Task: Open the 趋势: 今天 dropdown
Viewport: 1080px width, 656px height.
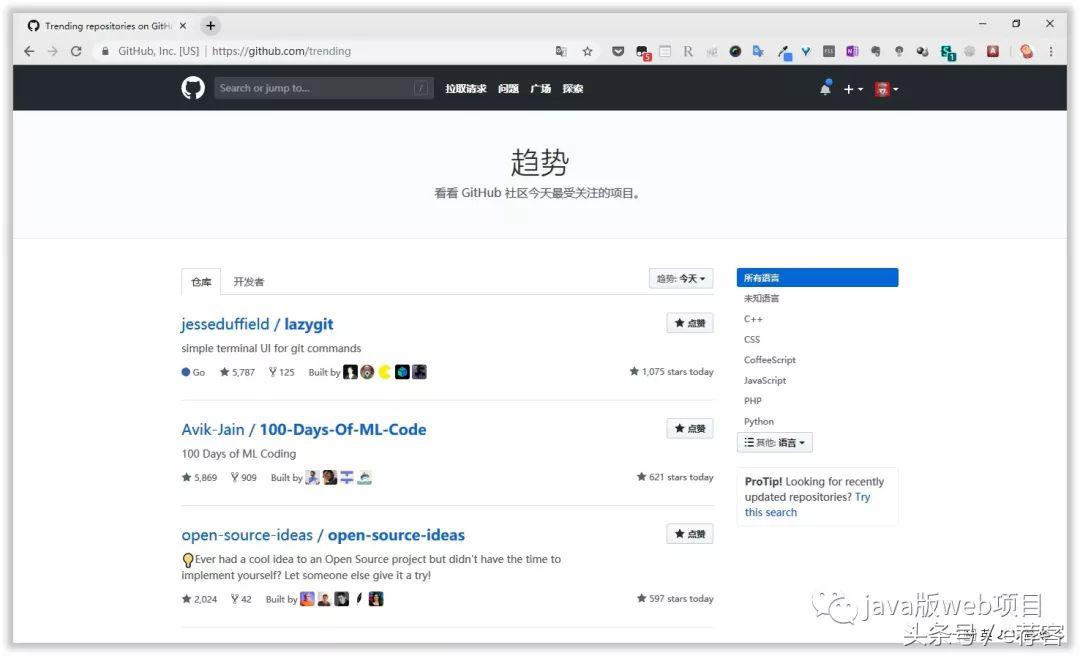Action: click(x=681, y=278)
